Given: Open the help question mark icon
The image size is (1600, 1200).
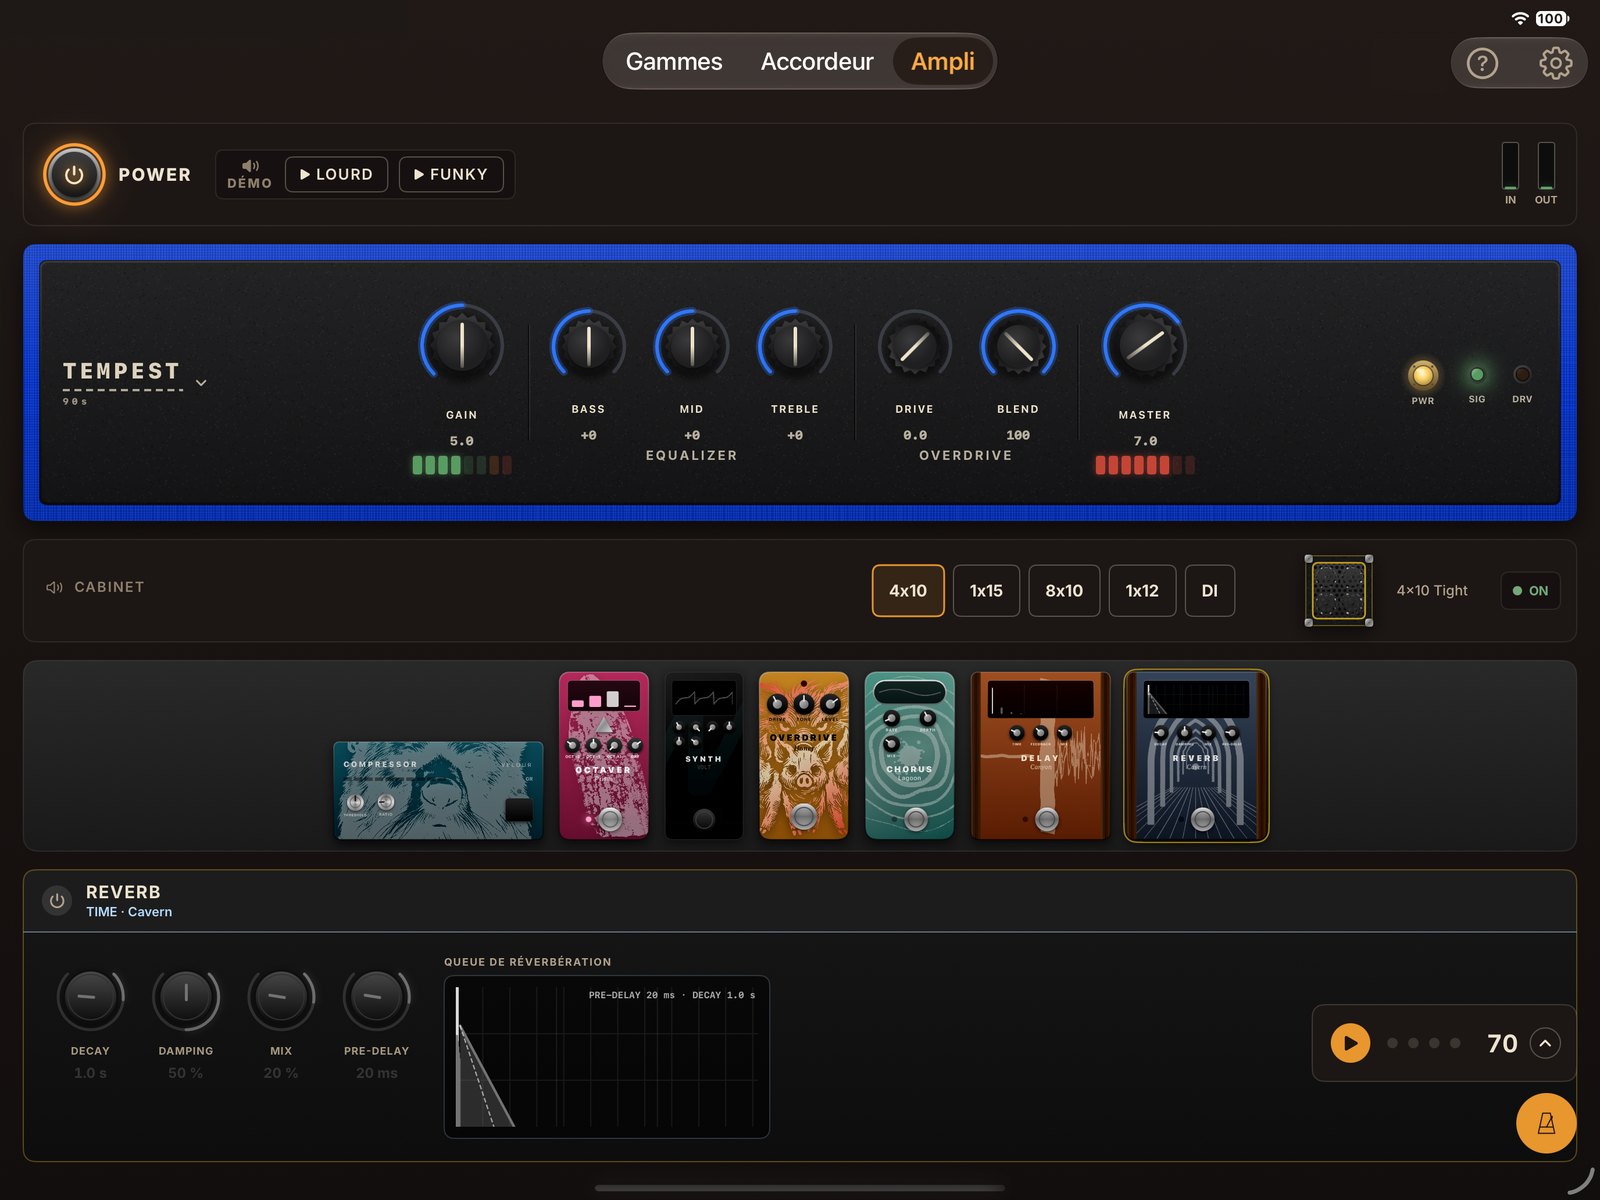Looking at the screenshot, I should [x=1482, y=64].
